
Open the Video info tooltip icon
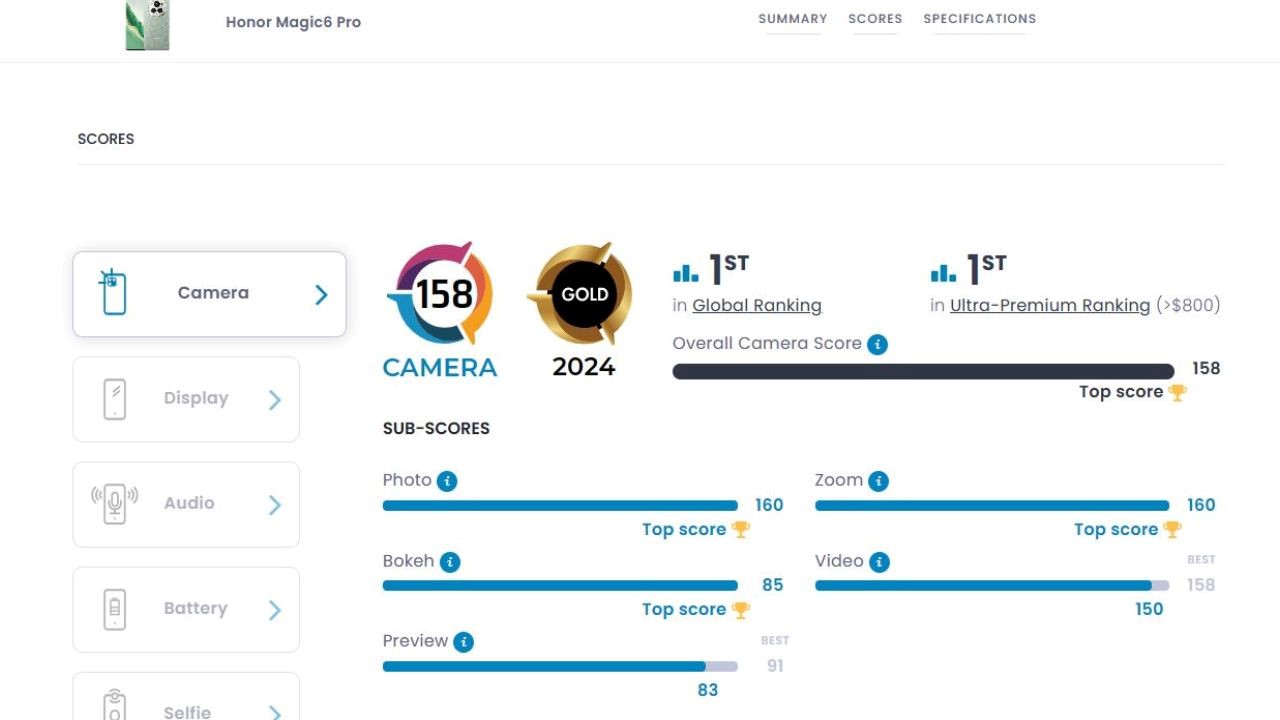(879, 562)
